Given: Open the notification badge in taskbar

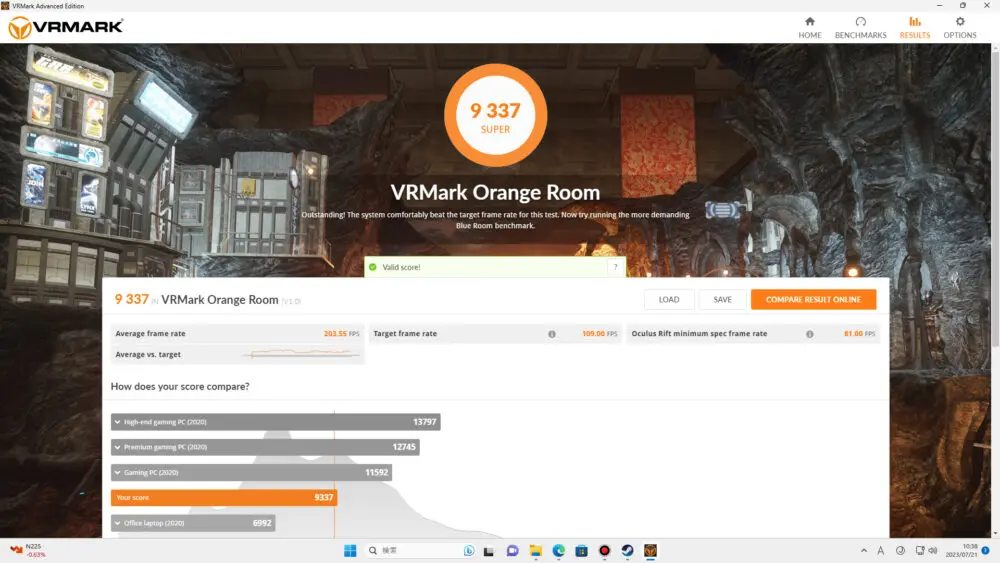Looking at the screenshot, I should 985,550.
